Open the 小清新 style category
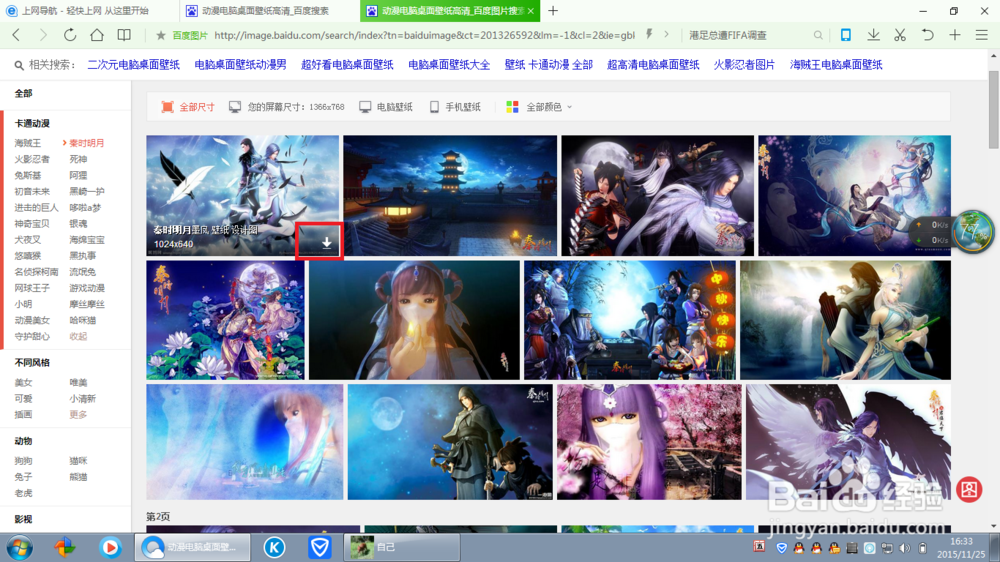 82,399
